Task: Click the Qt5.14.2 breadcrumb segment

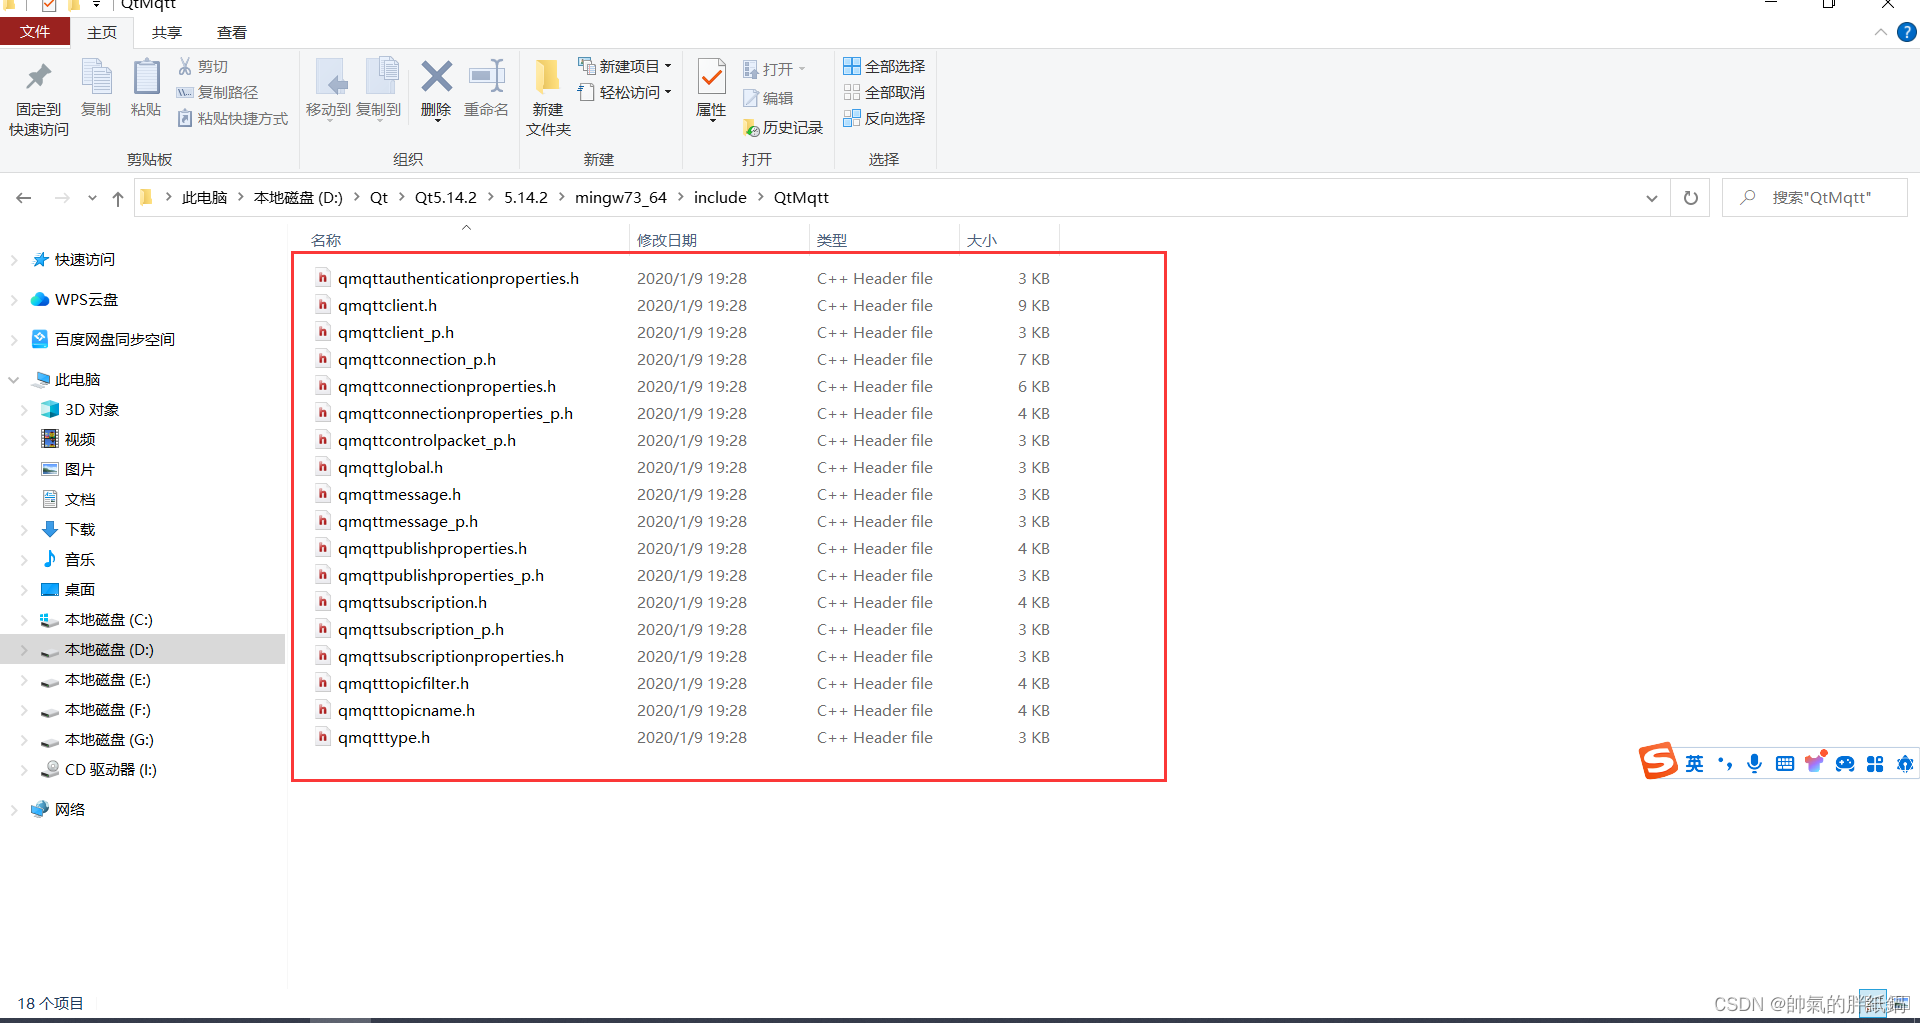Action: tap(446, 198)
